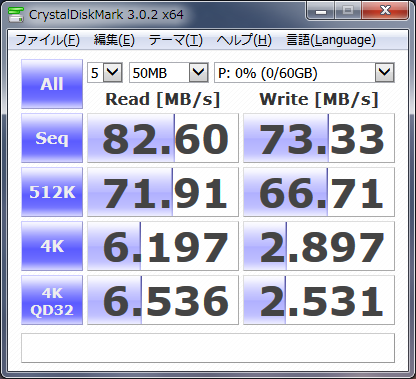Start the 512K benchmark test

coord(52,192)
